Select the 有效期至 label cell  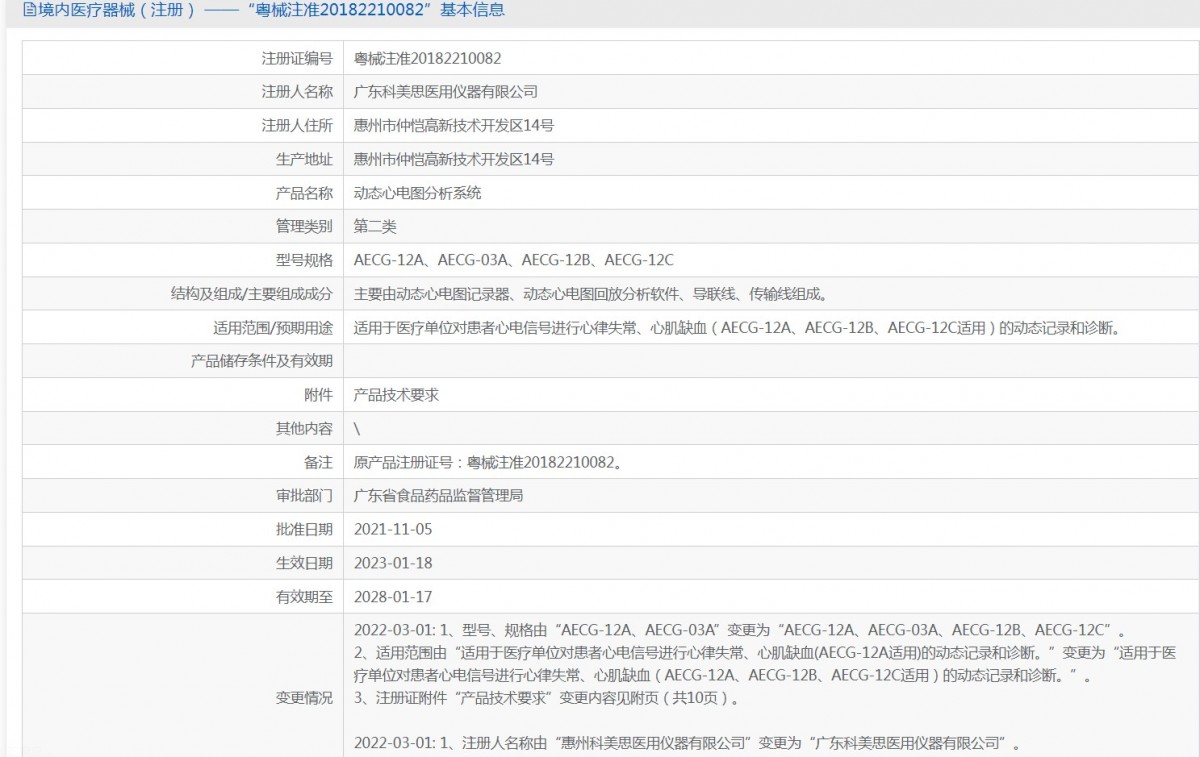pos(182,596)
